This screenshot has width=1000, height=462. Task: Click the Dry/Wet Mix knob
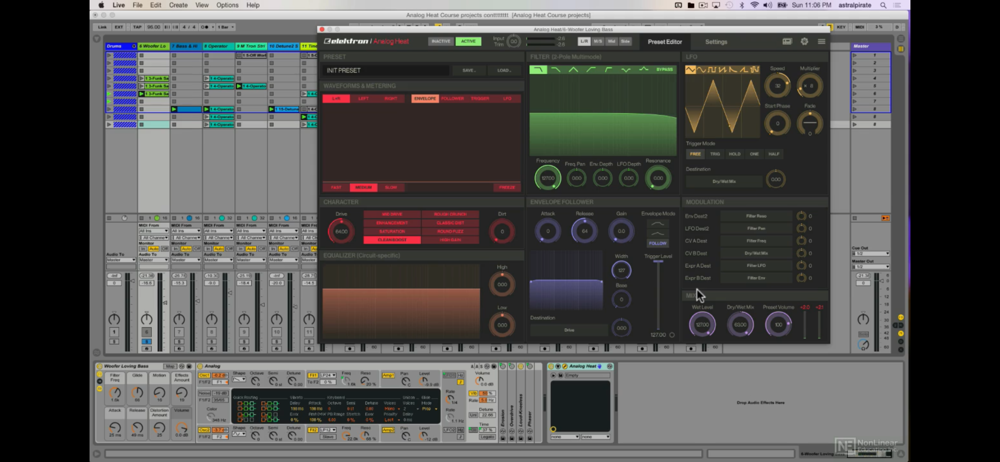click(x=740, y=325)
